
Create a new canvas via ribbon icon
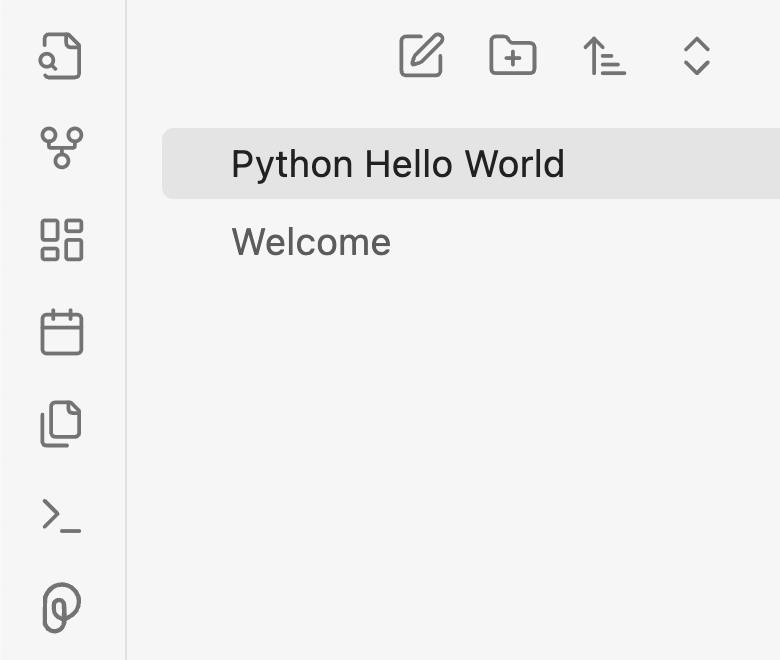[x=61, y=240]
